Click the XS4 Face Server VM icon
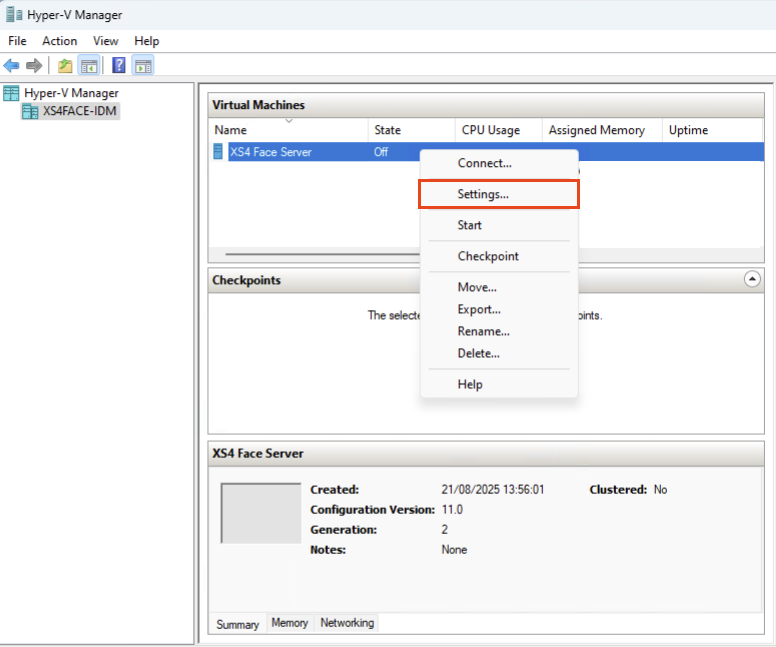 point(218,151)
